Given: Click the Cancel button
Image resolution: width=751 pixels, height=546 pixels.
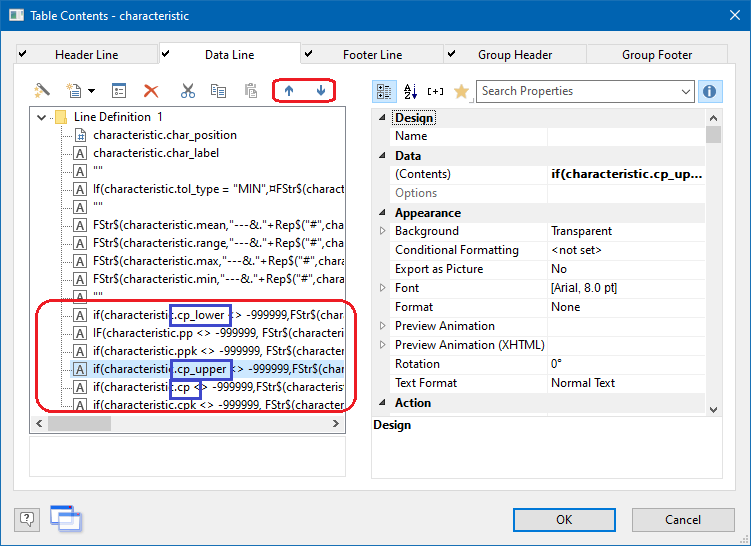Looking at the screenshot, I should point(683,520).
